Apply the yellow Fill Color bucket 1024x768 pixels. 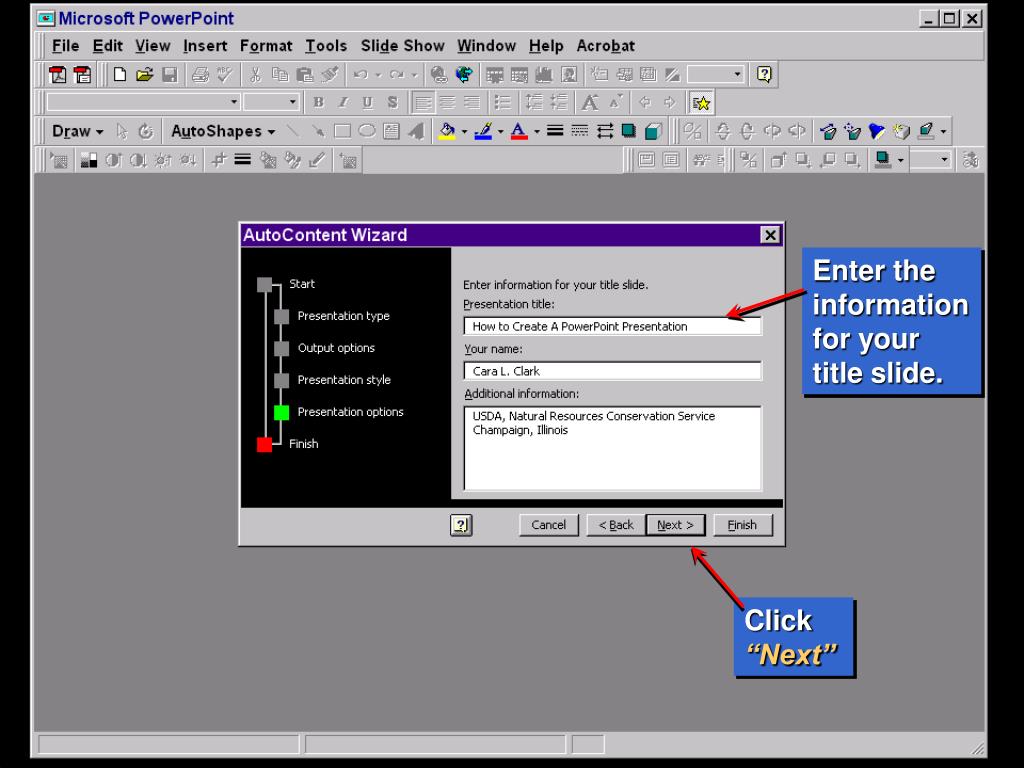pos(447,131)
